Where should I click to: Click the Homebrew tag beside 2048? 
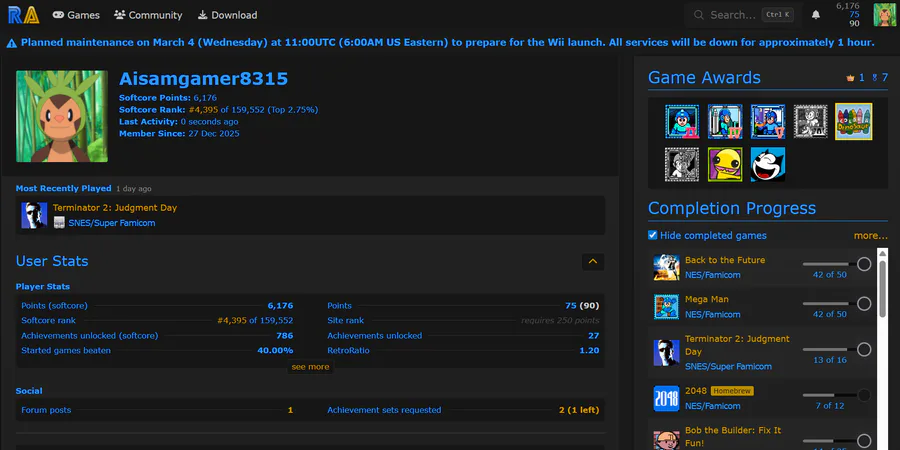pyautogui.click(x=732, y=391)
